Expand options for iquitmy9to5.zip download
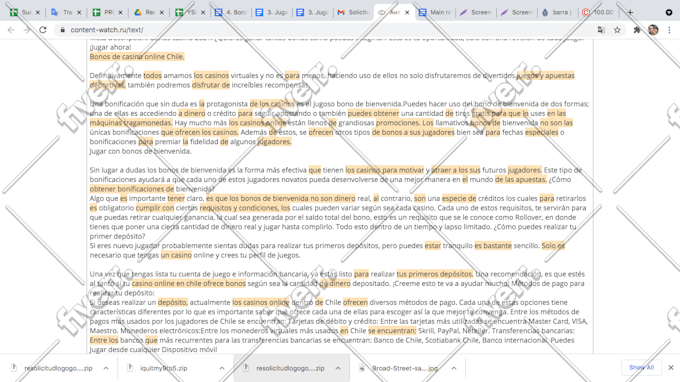Screen dimensions: 680x382 point(222,368)
